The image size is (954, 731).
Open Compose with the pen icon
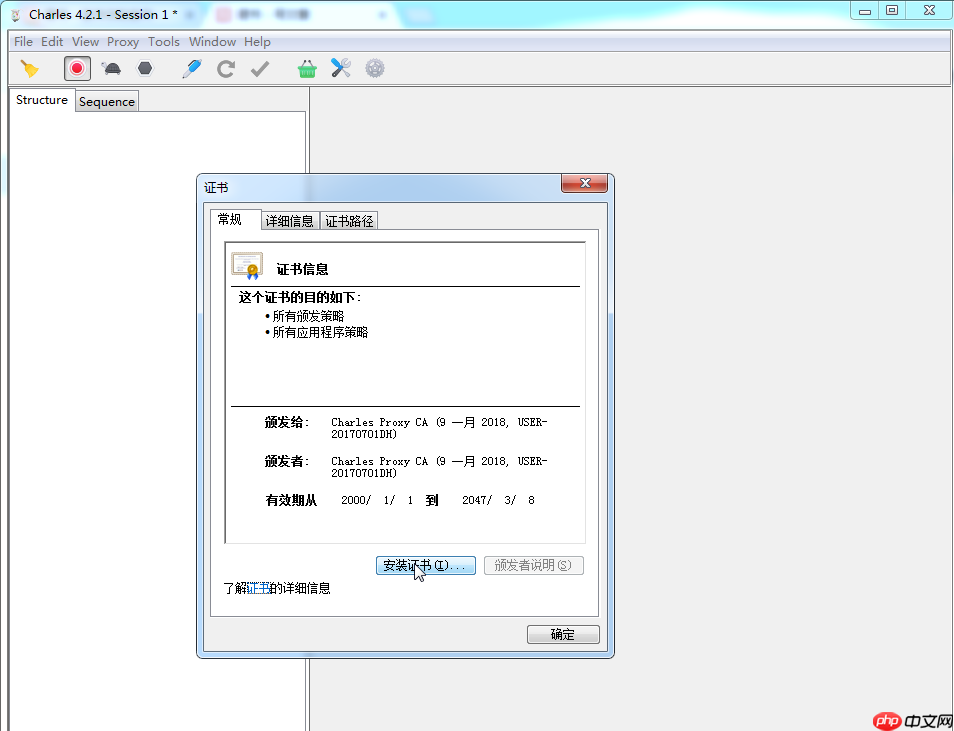tap(191, 68)
